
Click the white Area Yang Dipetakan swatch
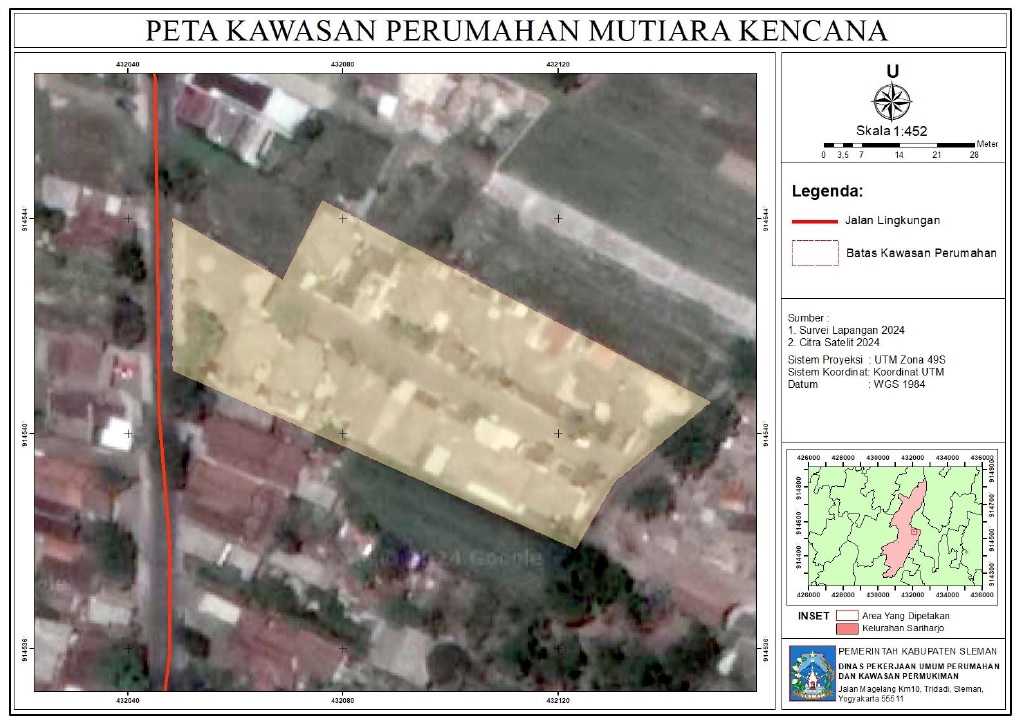(x=847, y=616)
